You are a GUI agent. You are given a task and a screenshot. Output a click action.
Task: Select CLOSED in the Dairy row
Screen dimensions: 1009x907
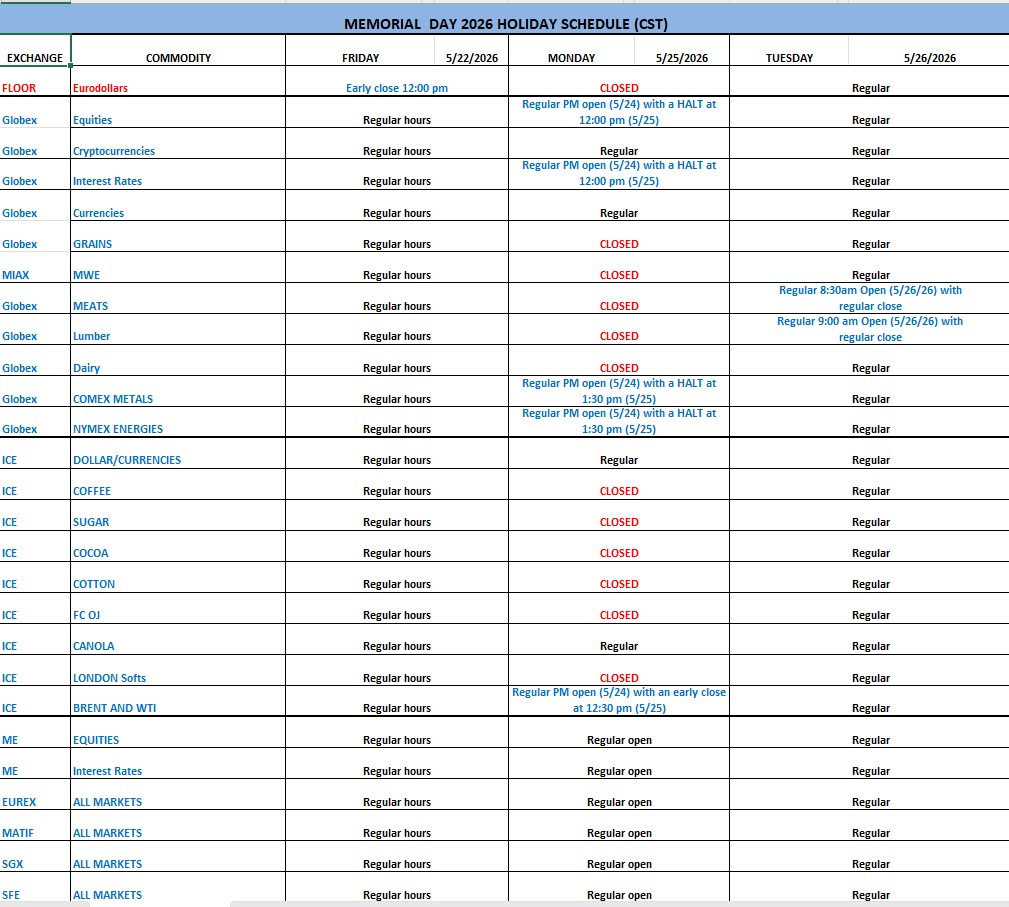pos(619,360)
